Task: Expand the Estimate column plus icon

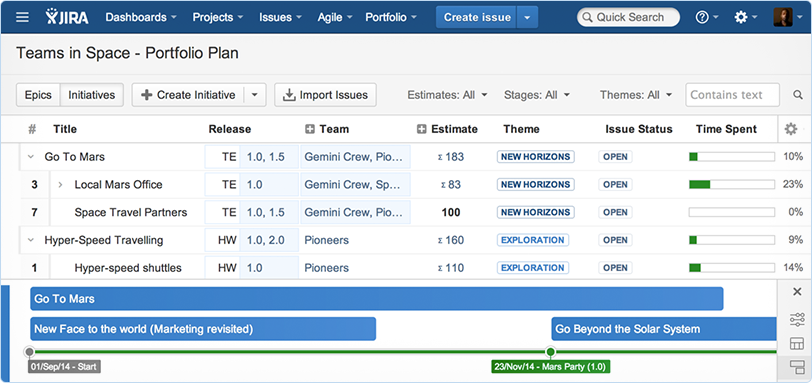Action: [422, 129]
